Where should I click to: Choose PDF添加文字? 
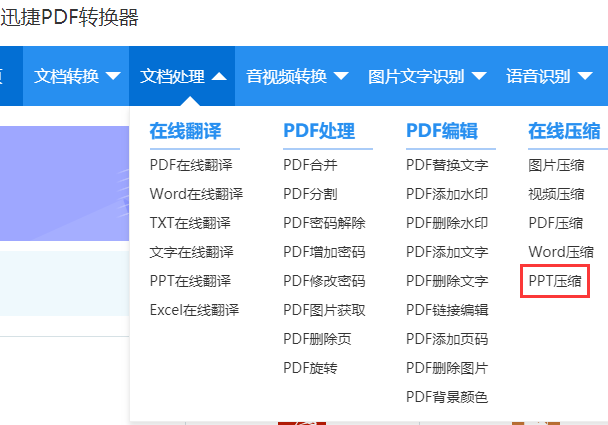(447, 252)
